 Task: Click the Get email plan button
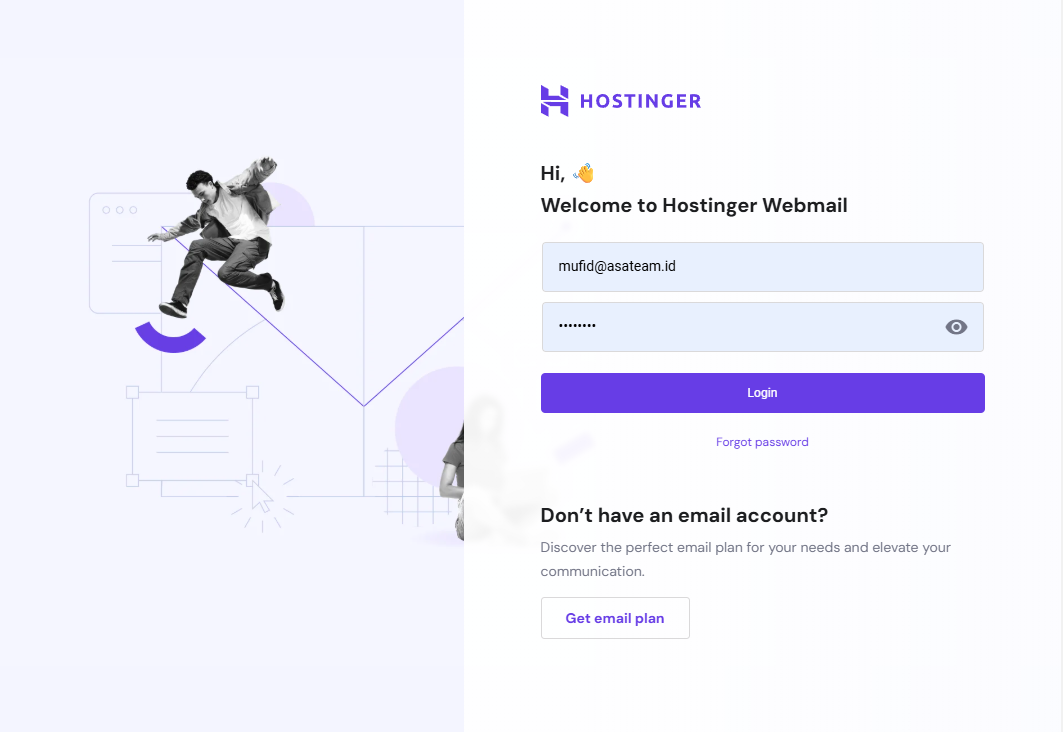[616, 618]
